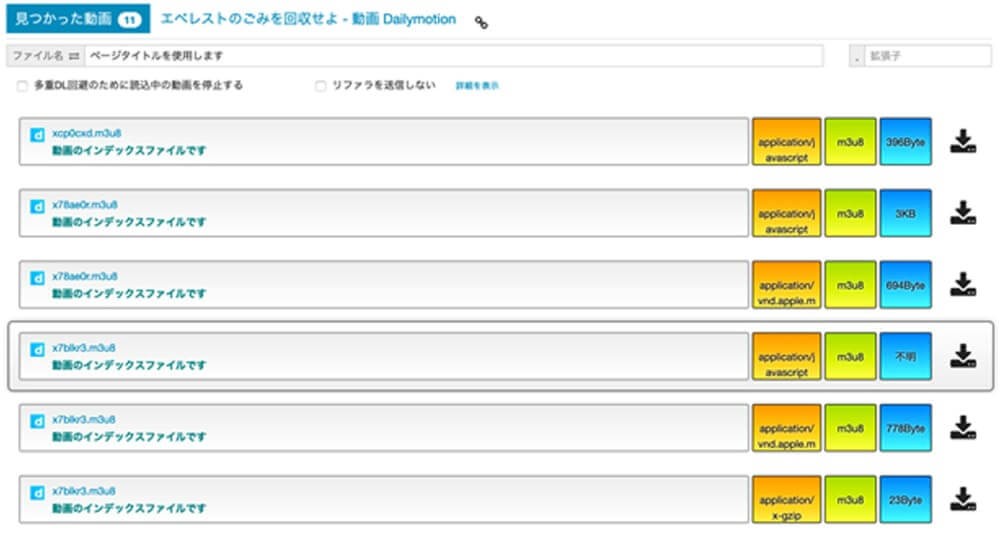The image size is (1000, 533).
Task: Enable stop loading video to avoid duplicate downloads
Action: pyautogui.click(x=22, y=86)
